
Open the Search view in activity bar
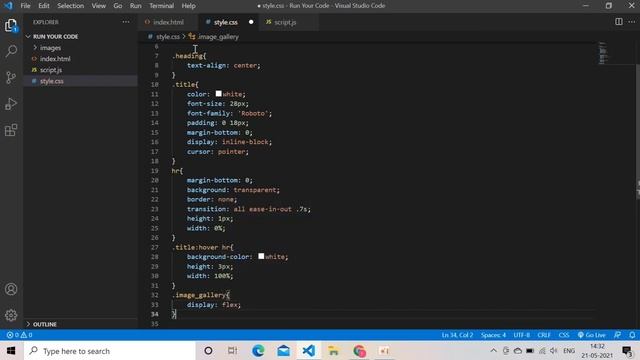11,51
